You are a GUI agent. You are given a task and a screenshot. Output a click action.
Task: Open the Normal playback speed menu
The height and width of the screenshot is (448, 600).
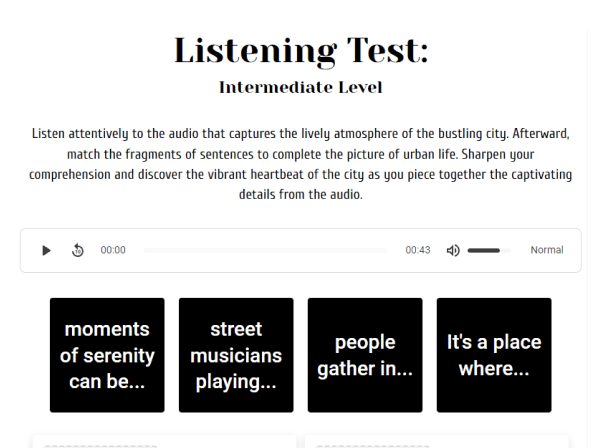[x=546, y=250]
